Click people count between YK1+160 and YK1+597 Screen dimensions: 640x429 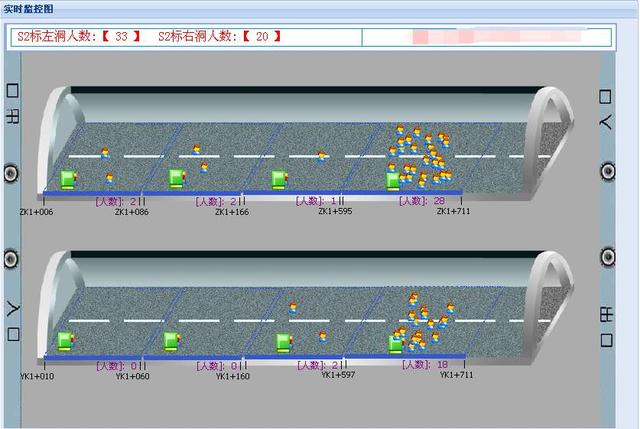pyautogui.click(x=318, y=365)
